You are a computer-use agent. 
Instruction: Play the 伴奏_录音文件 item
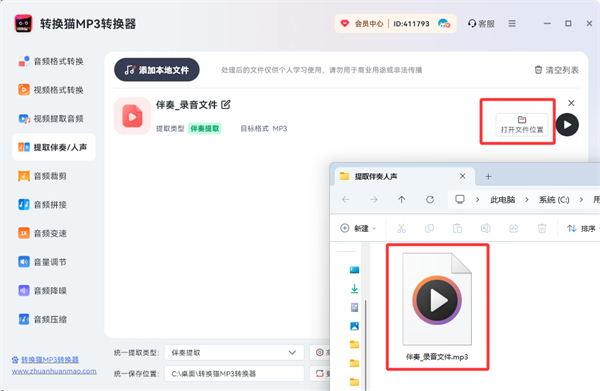point(567,125)
